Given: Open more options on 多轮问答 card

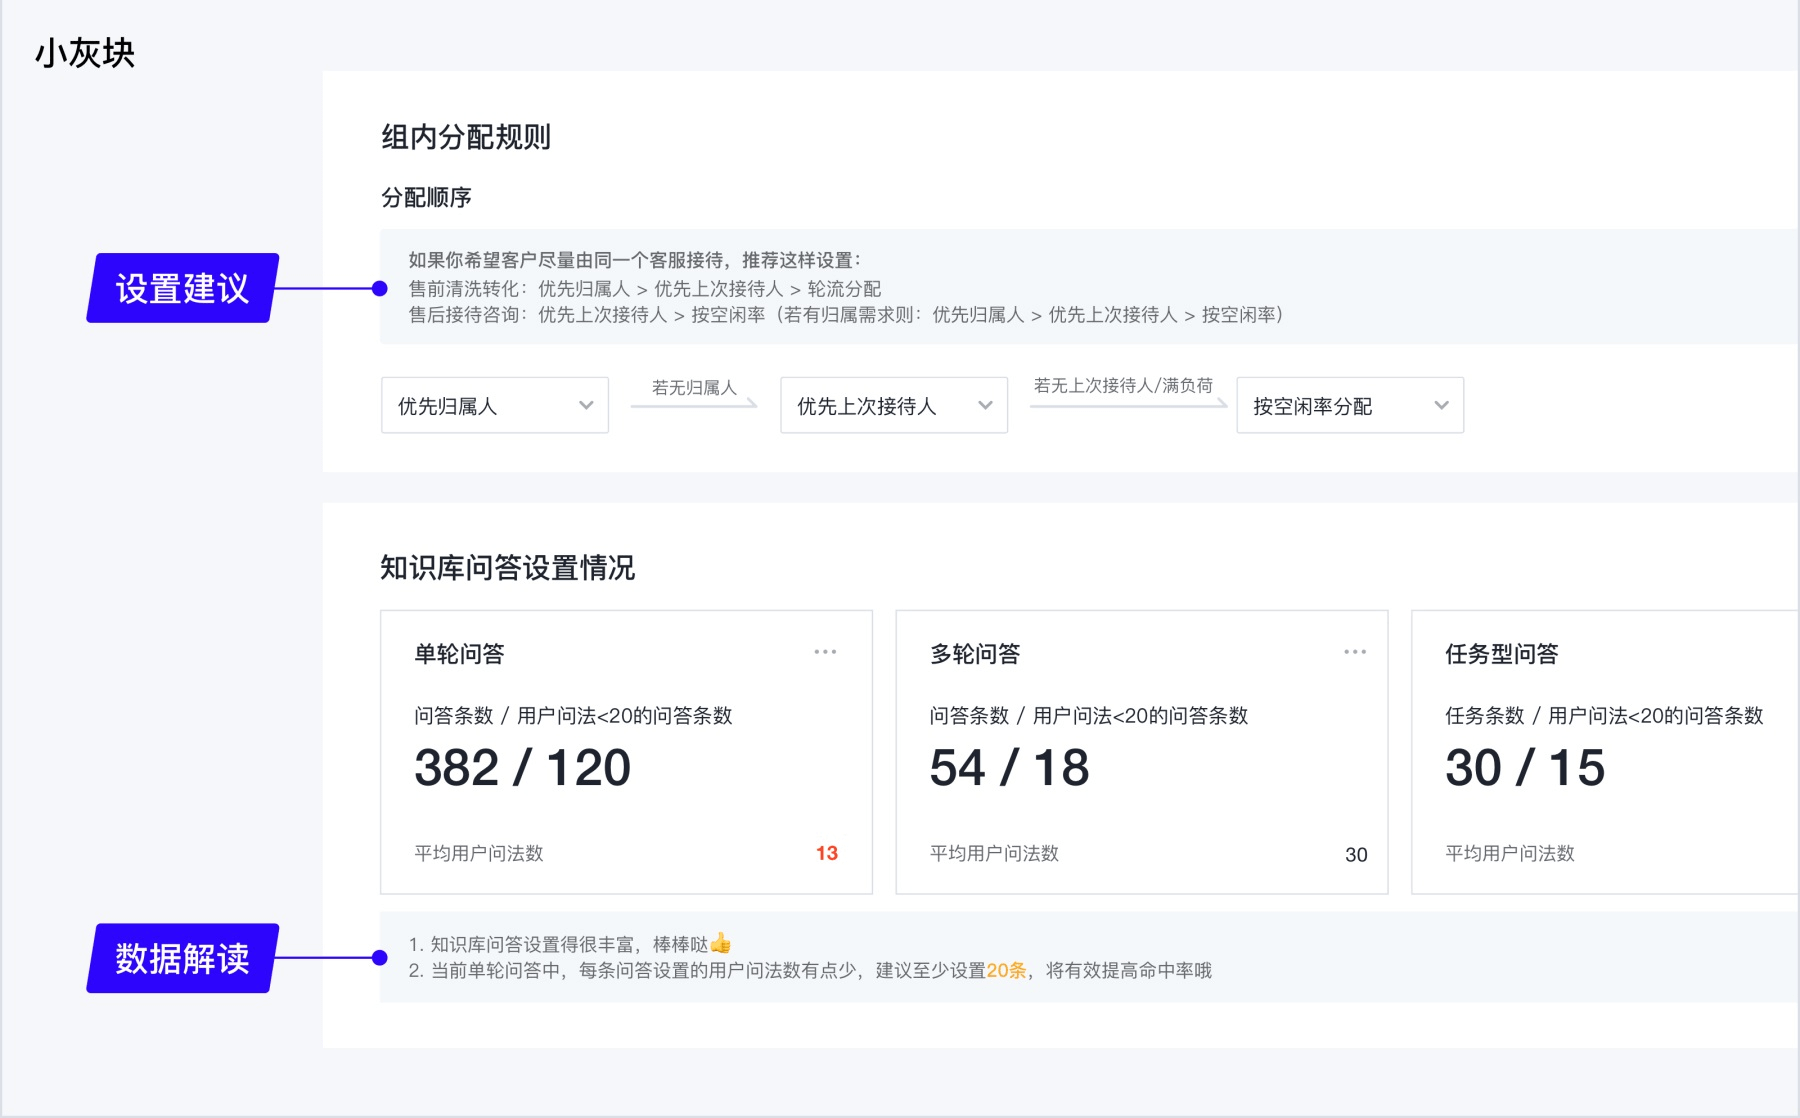Looking at the screenshot, I should coord(1355,652).
